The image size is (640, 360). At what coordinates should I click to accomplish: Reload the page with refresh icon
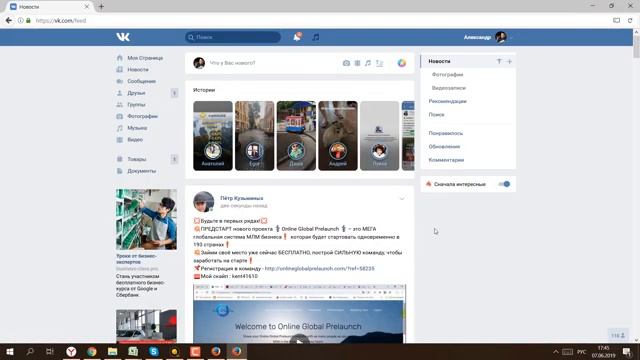[x=630, y=20]
